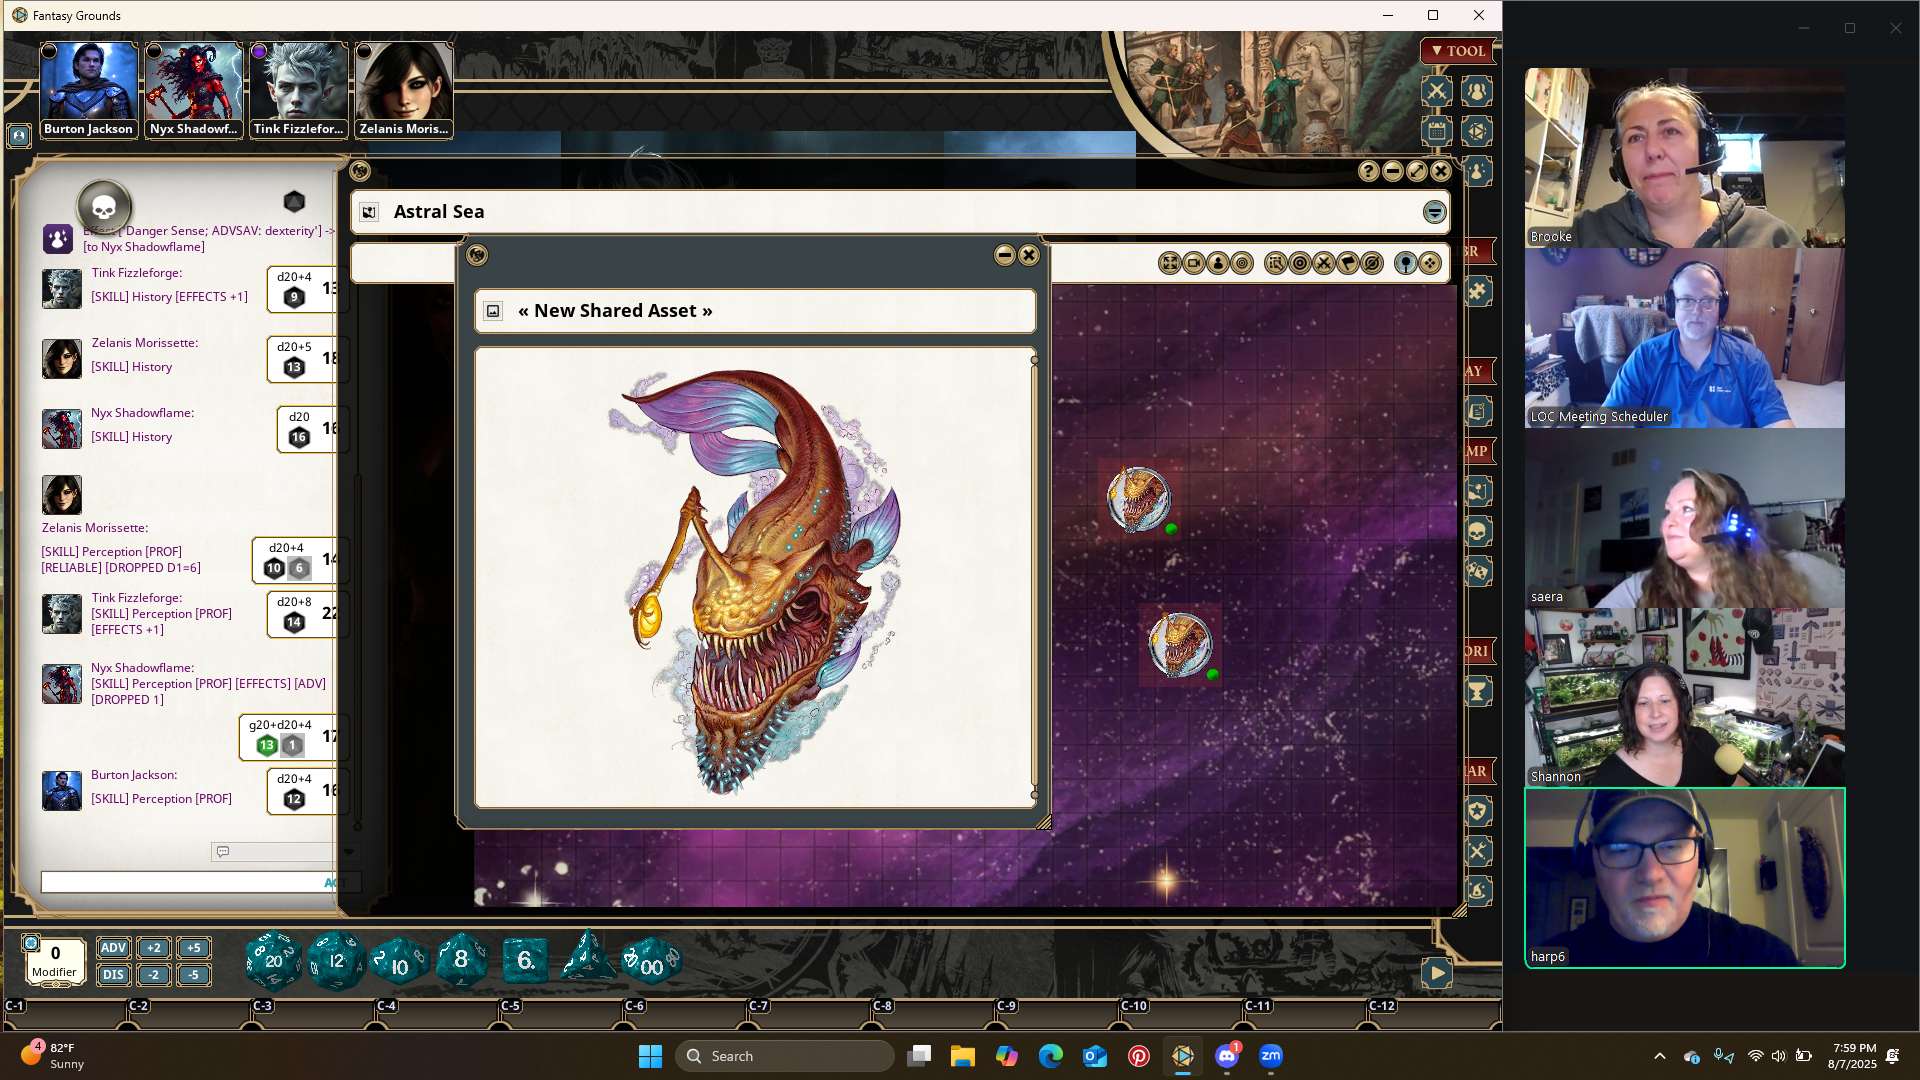Open the help button on Astral Sea window

point(1368,171)
